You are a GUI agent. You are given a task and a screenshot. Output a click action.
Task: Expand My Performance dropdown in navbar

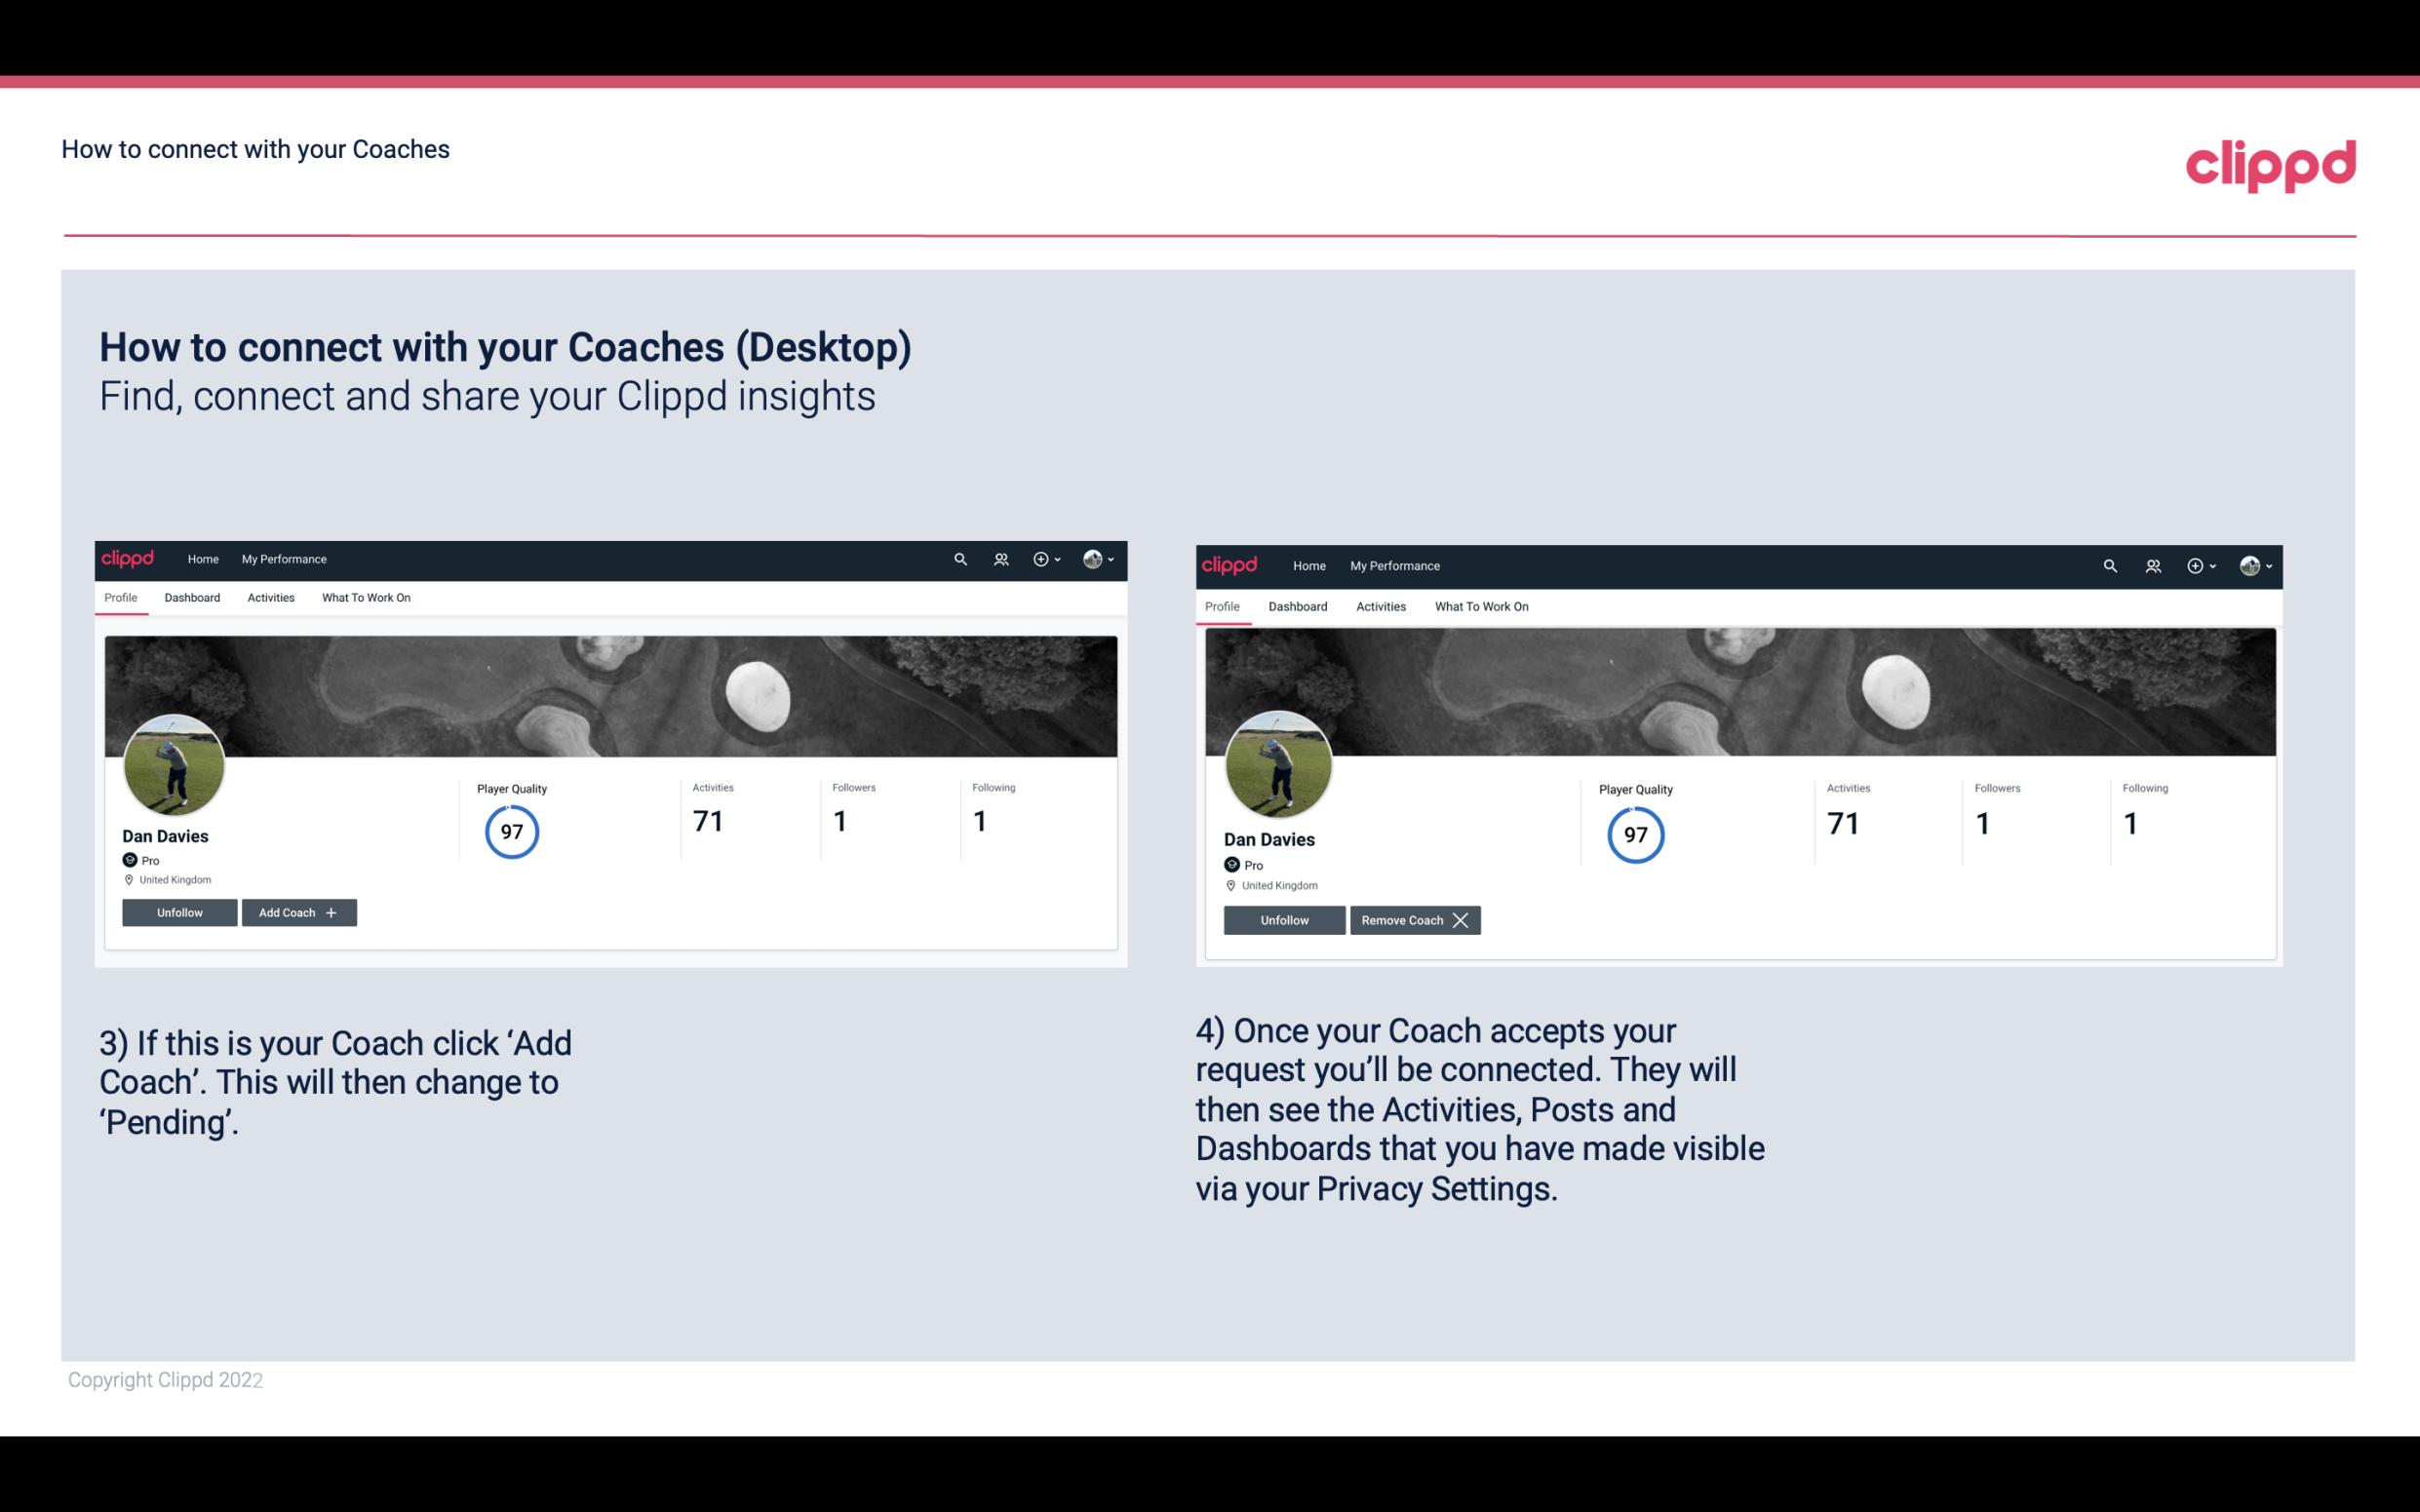pyautogui.click(x=282, y=558)
